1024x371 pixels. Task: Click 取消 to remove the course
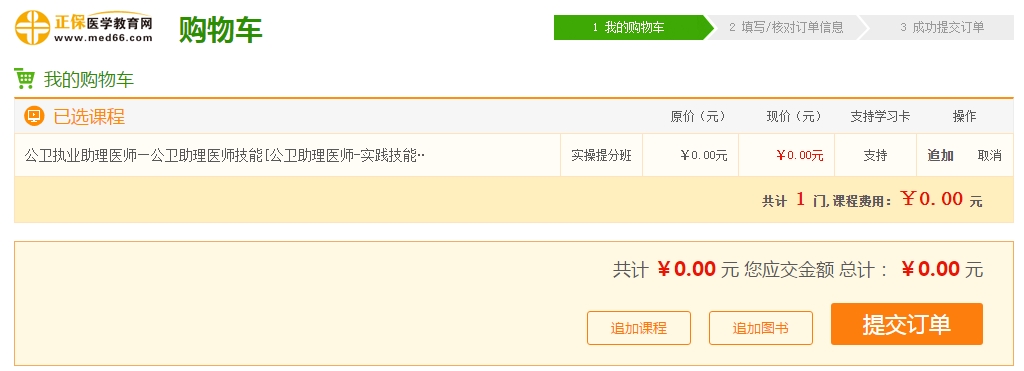pos(989,155)
